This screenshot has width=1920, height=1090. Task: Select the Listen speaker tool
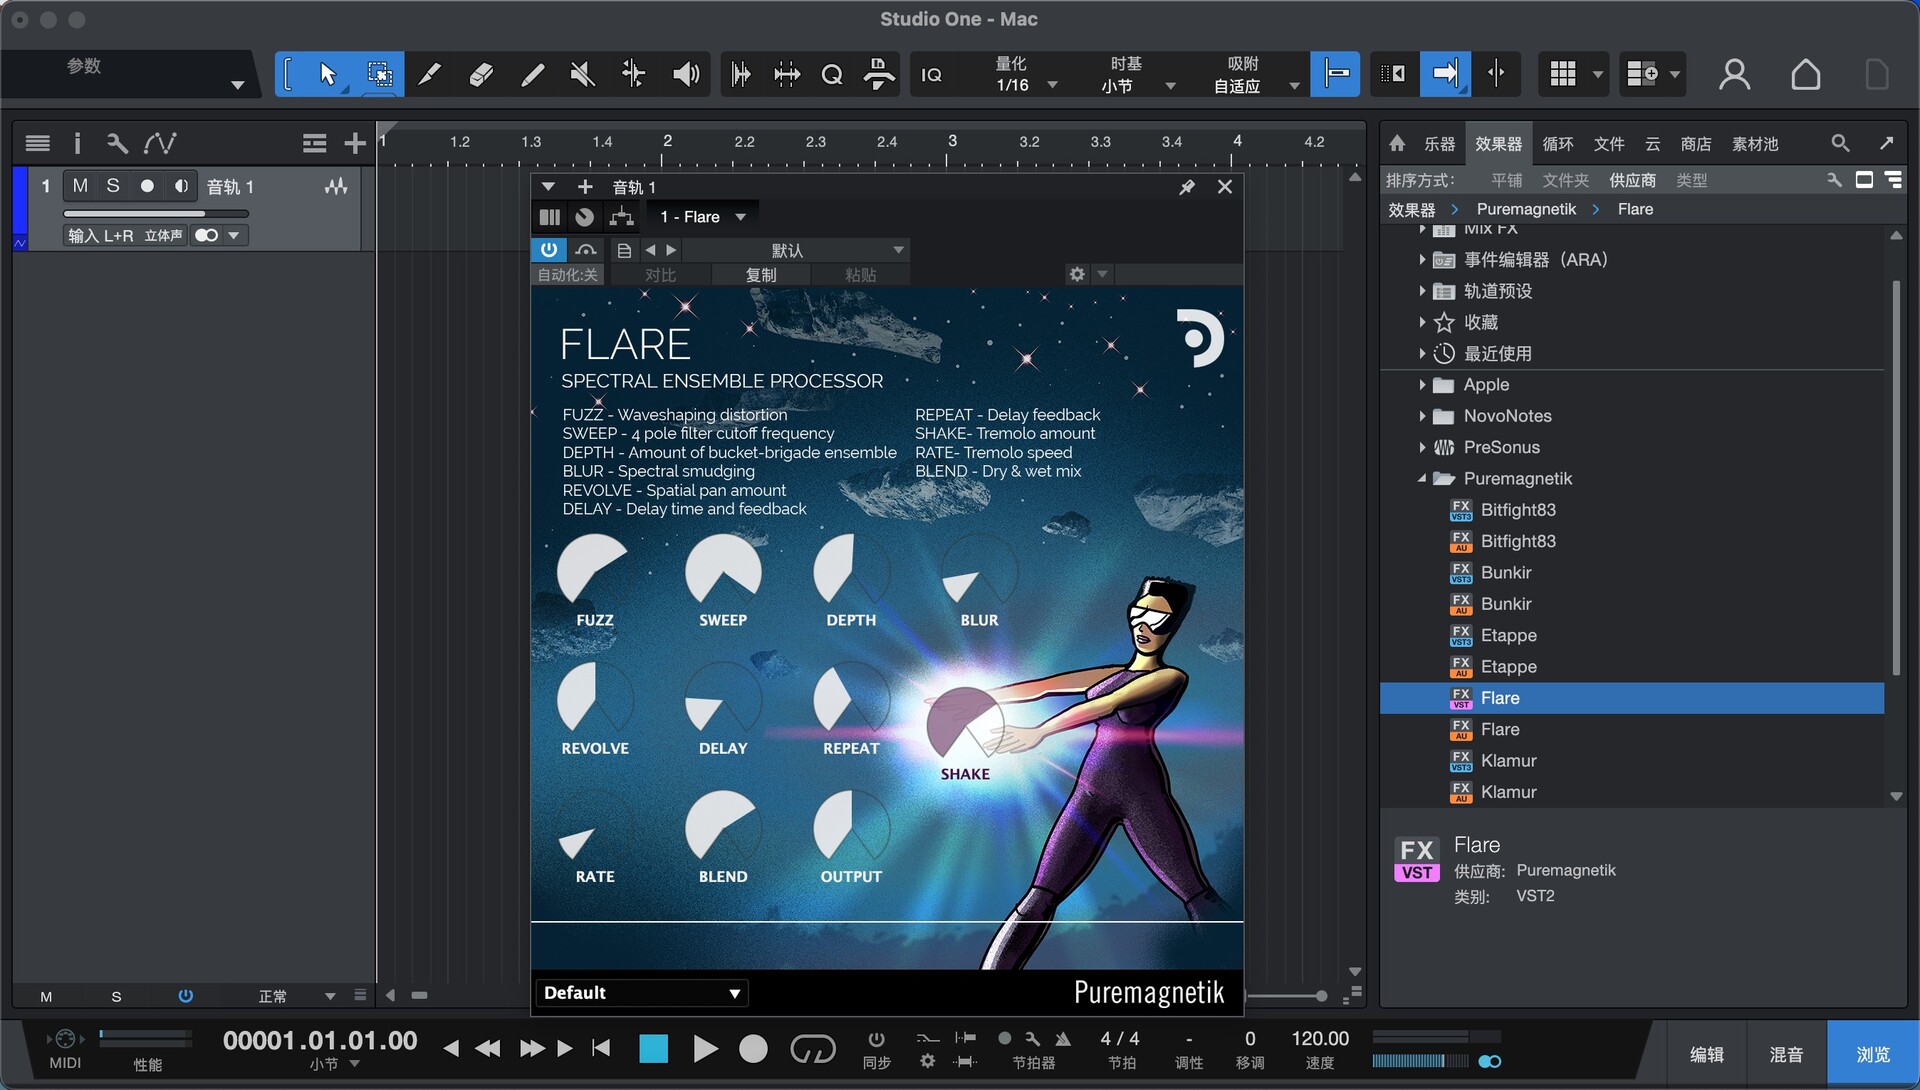[x=686, y=74]
